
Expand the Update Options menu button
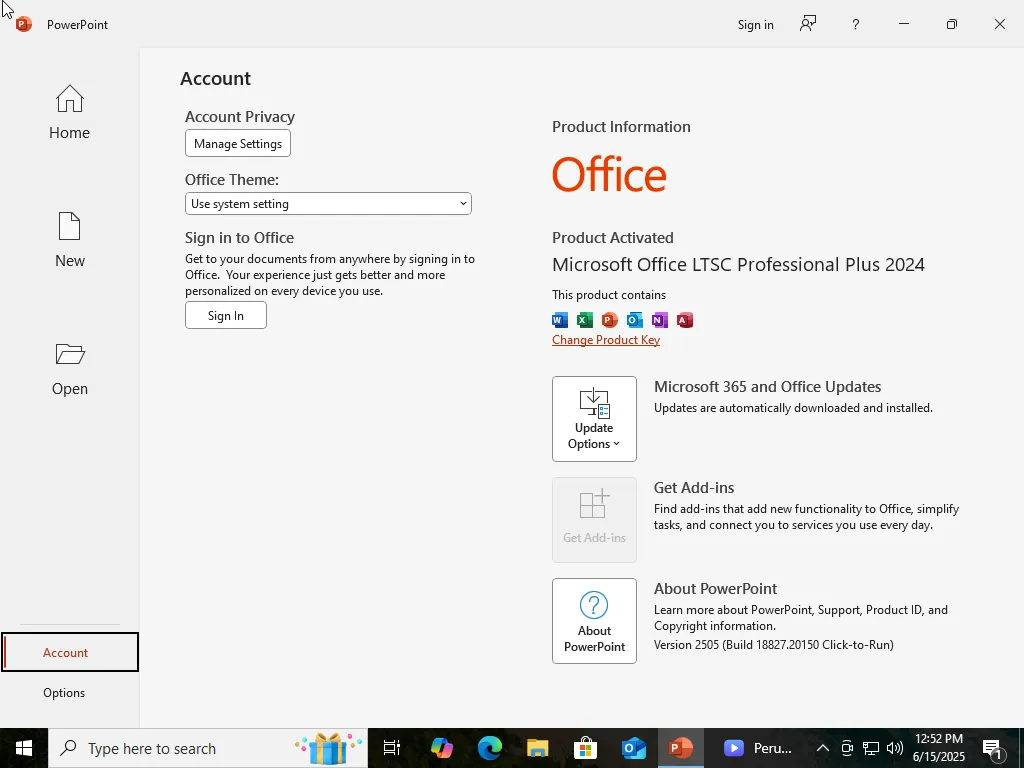594,419
